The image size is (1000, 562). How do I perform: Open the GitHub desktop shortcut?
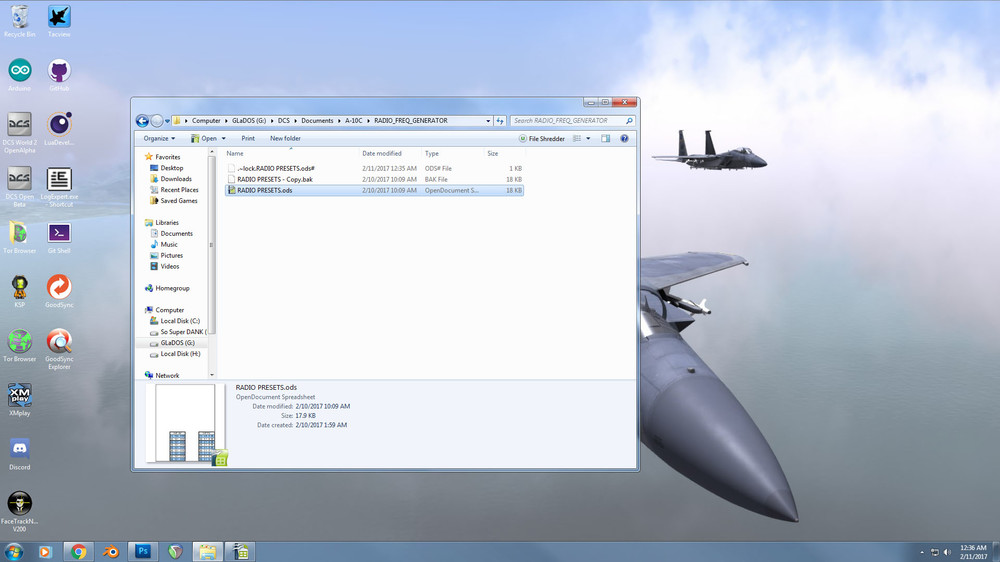click(x=59, y=75)
